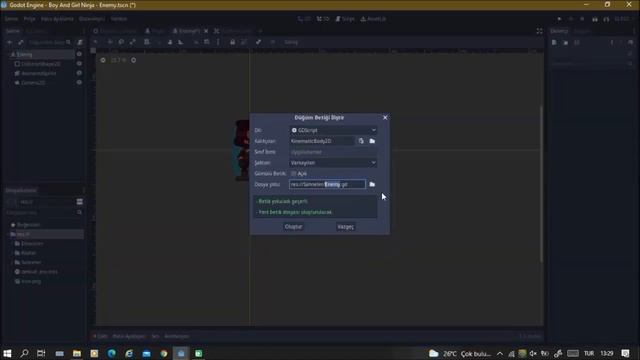
Task: Open the Hata Ayıklayıcı bottom panel
Action: (x=129, y=336)
